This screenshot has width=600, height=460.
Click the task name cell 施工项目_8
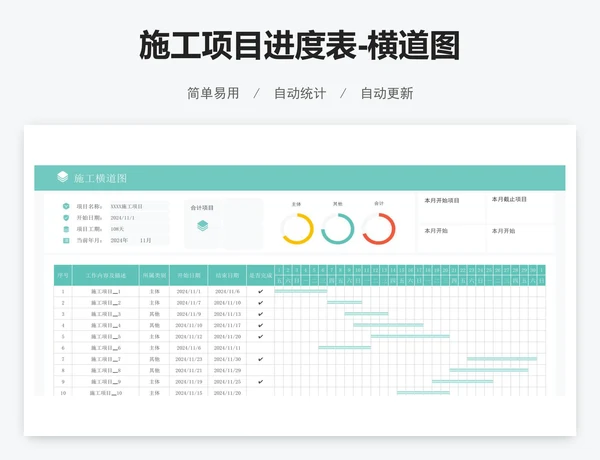click(106, 370)
